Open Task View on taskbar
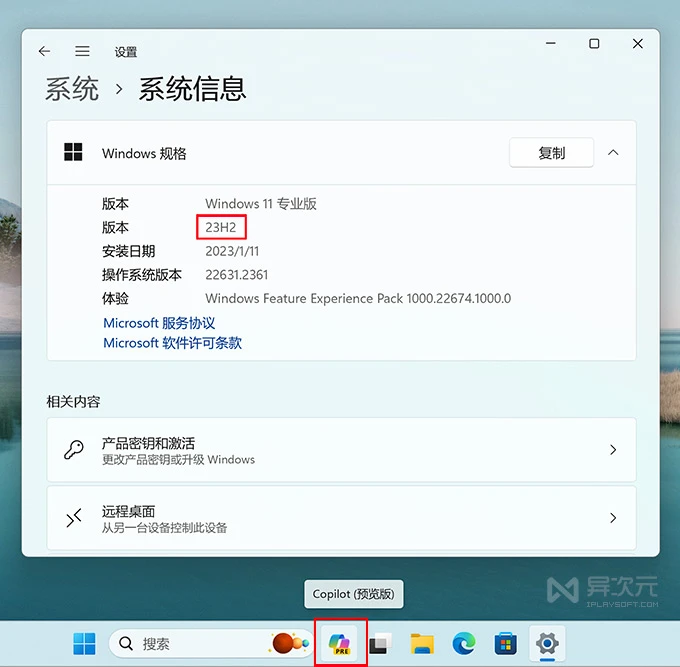The width and height of the screenshot is (680, 667). pyautogui.click(x=380, y=644)
